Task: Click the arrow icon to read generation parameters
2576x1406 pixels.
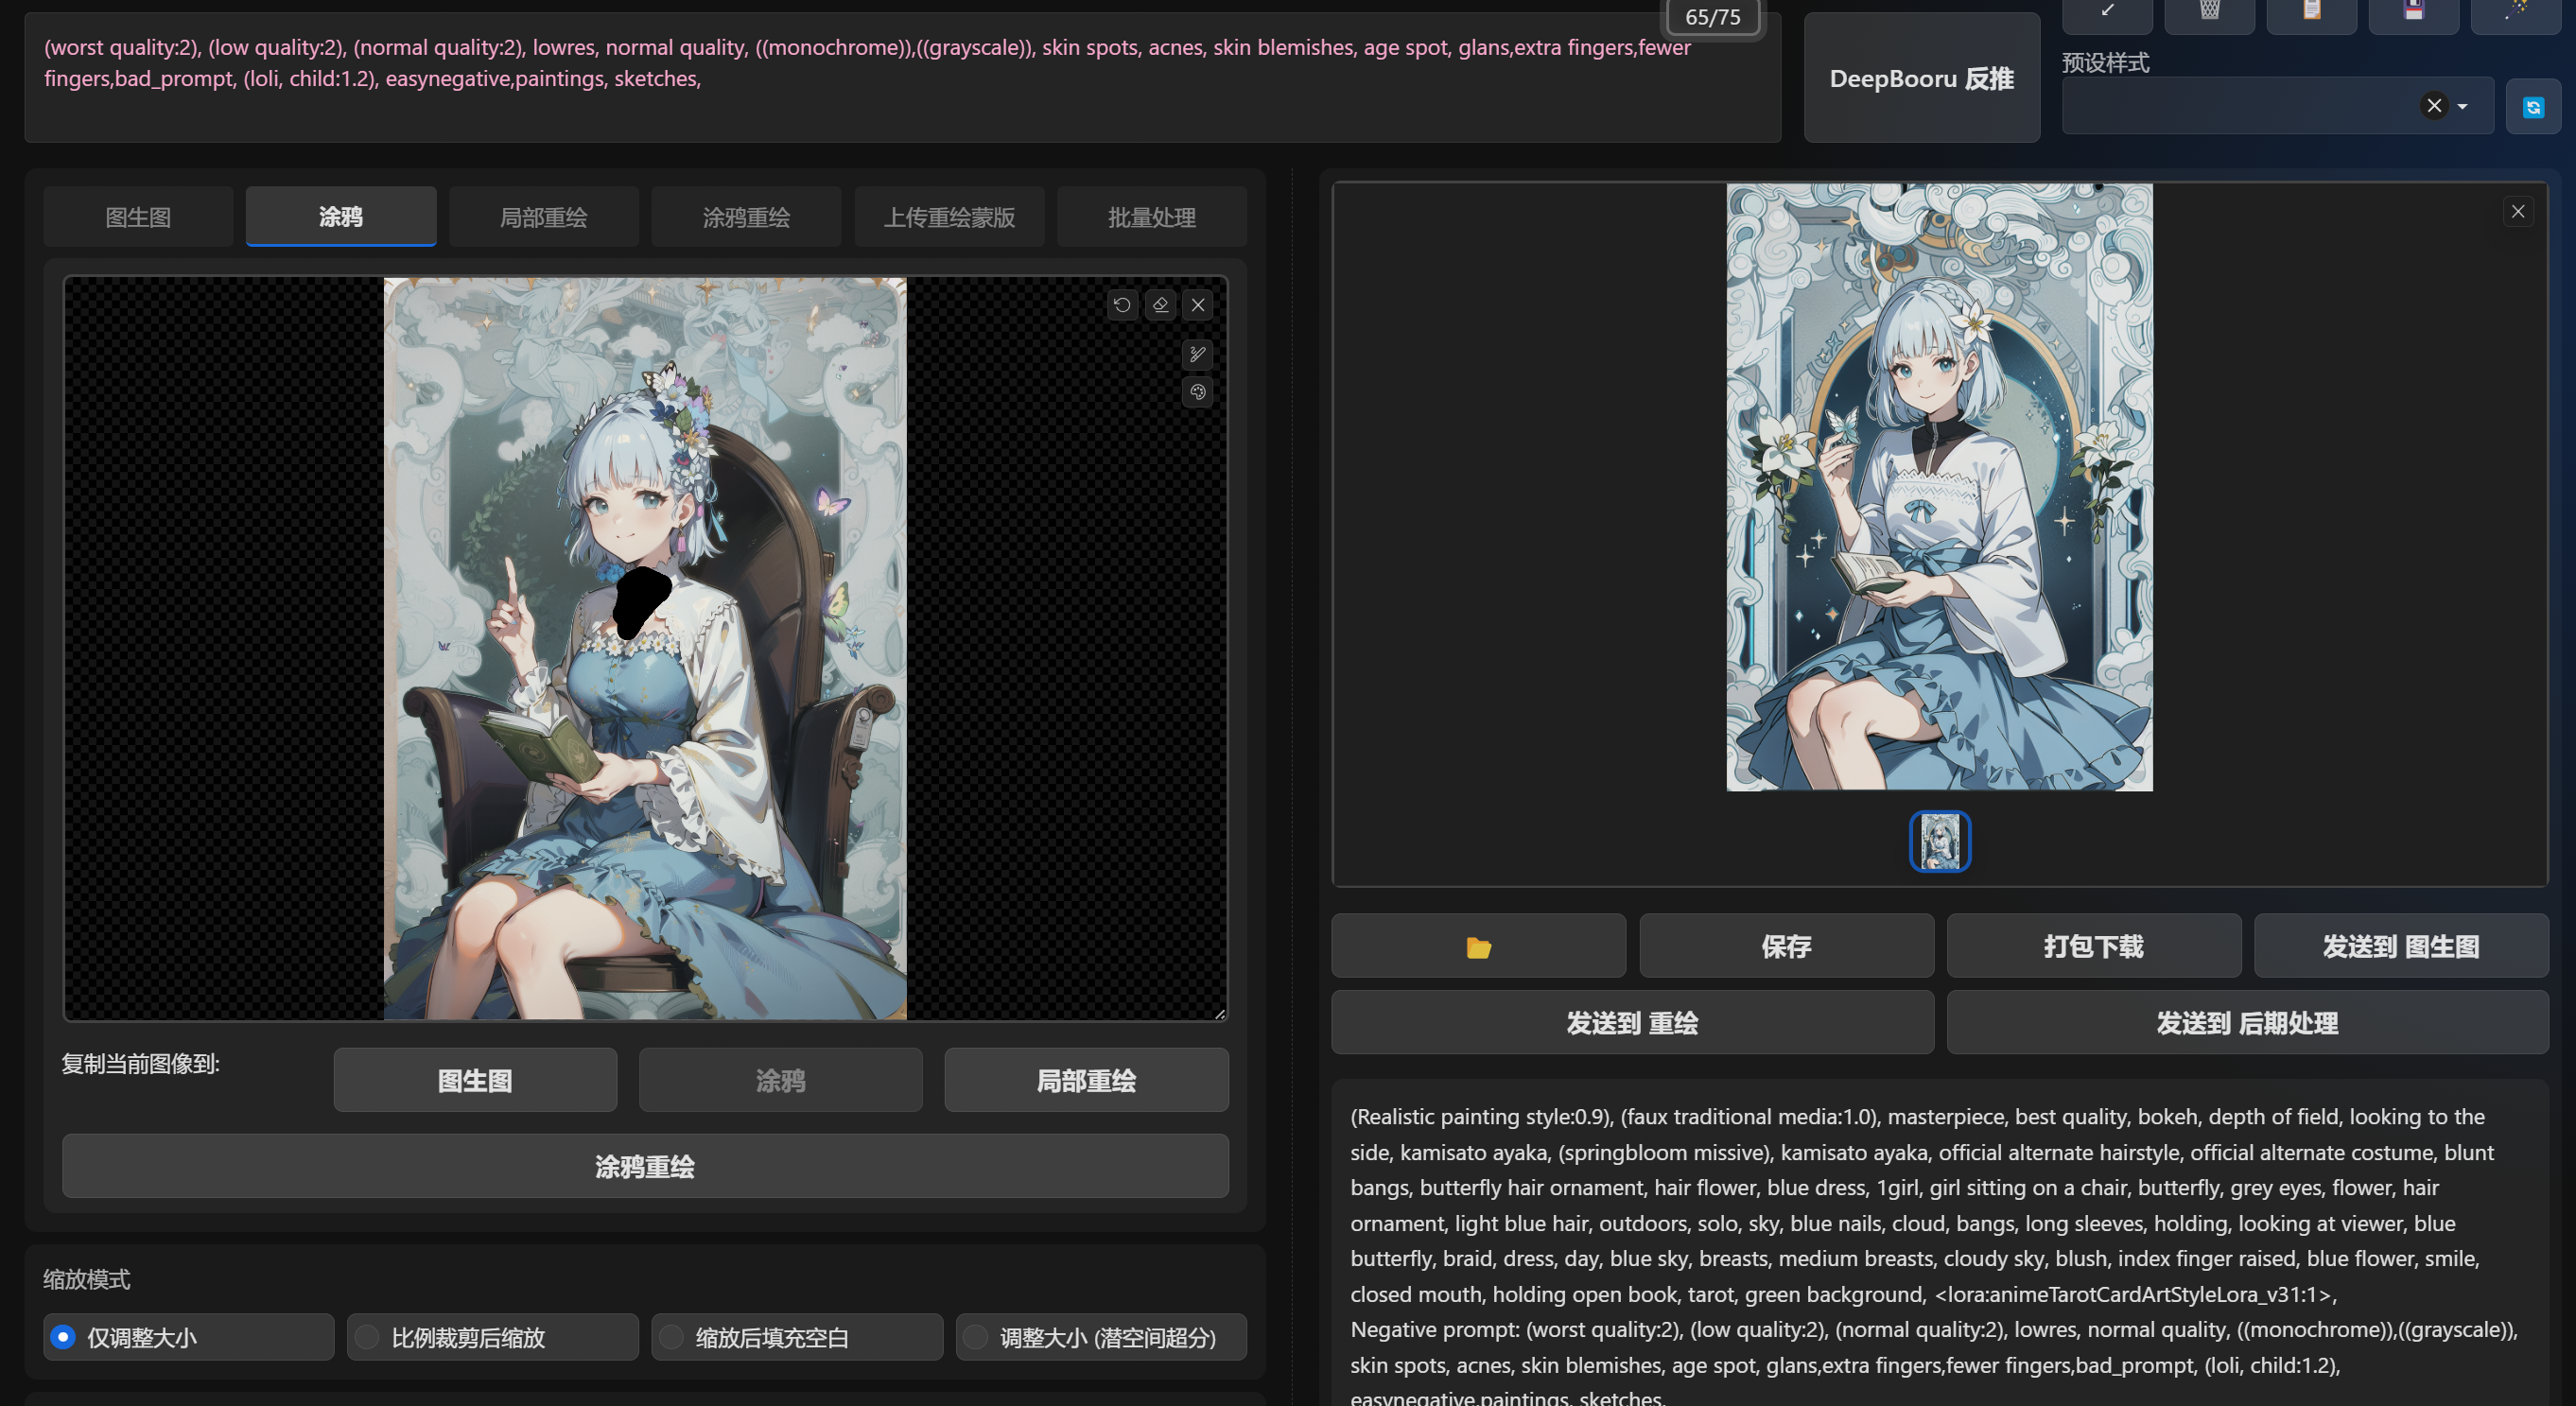Action: click(x=2108, y=12)
